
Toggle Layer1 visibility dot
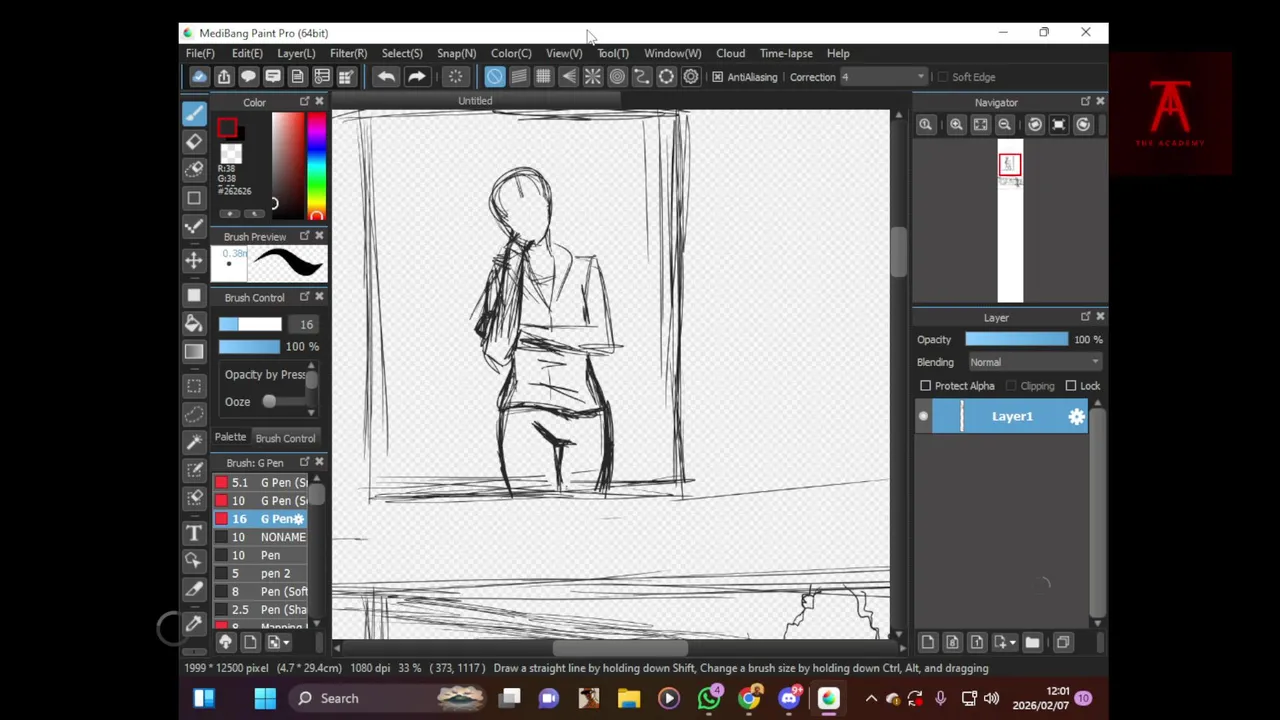pyautogui.click(x=923, y=417)
